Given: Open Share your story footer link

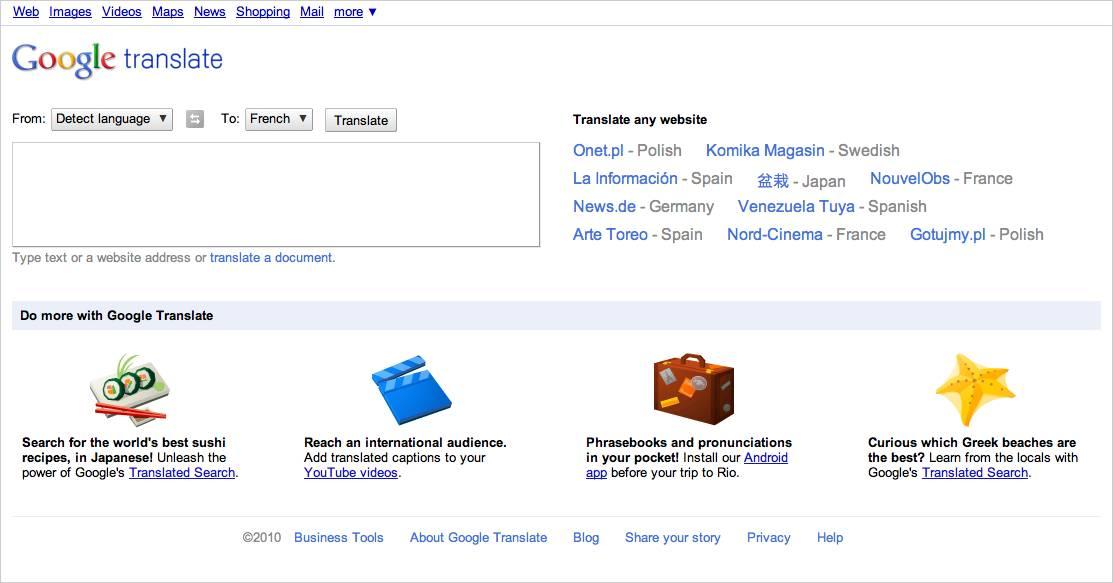Looking at the screenshot, I should pyautogui.click(x=673, y=538).
